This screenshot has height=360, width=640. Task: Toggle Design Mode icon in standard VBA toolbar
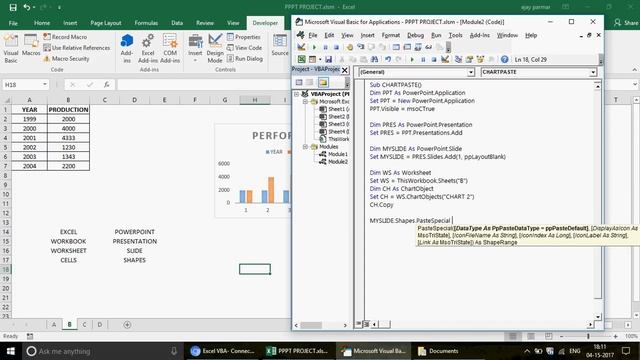pos(445,60)
